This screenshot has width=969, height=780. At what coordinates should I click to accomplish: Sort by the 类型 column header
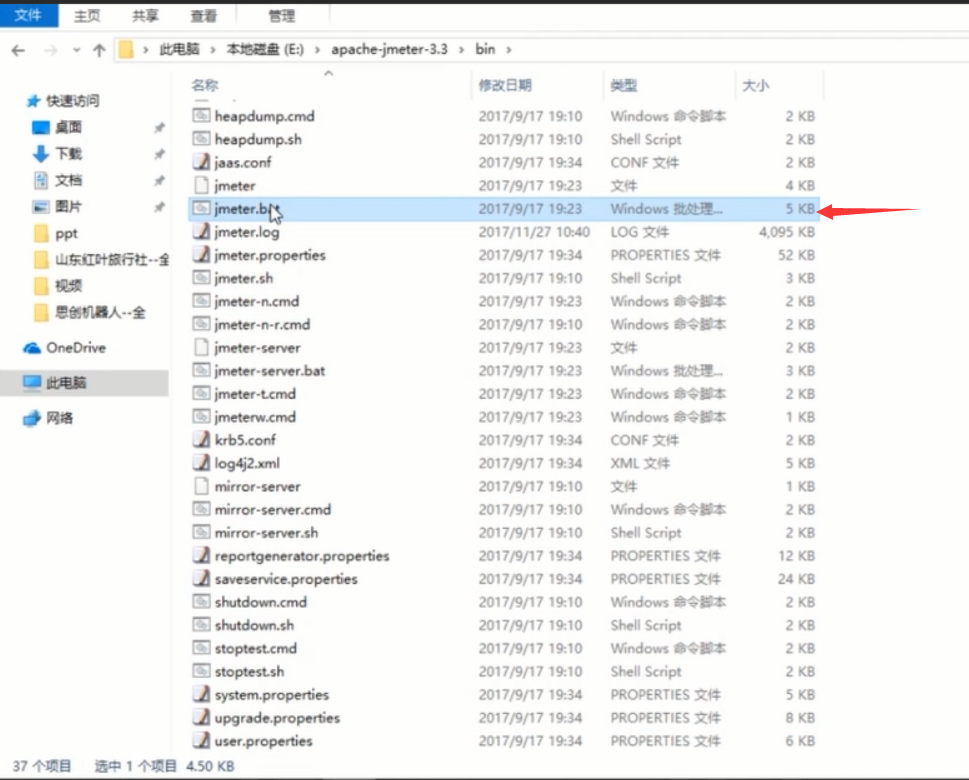624,85
